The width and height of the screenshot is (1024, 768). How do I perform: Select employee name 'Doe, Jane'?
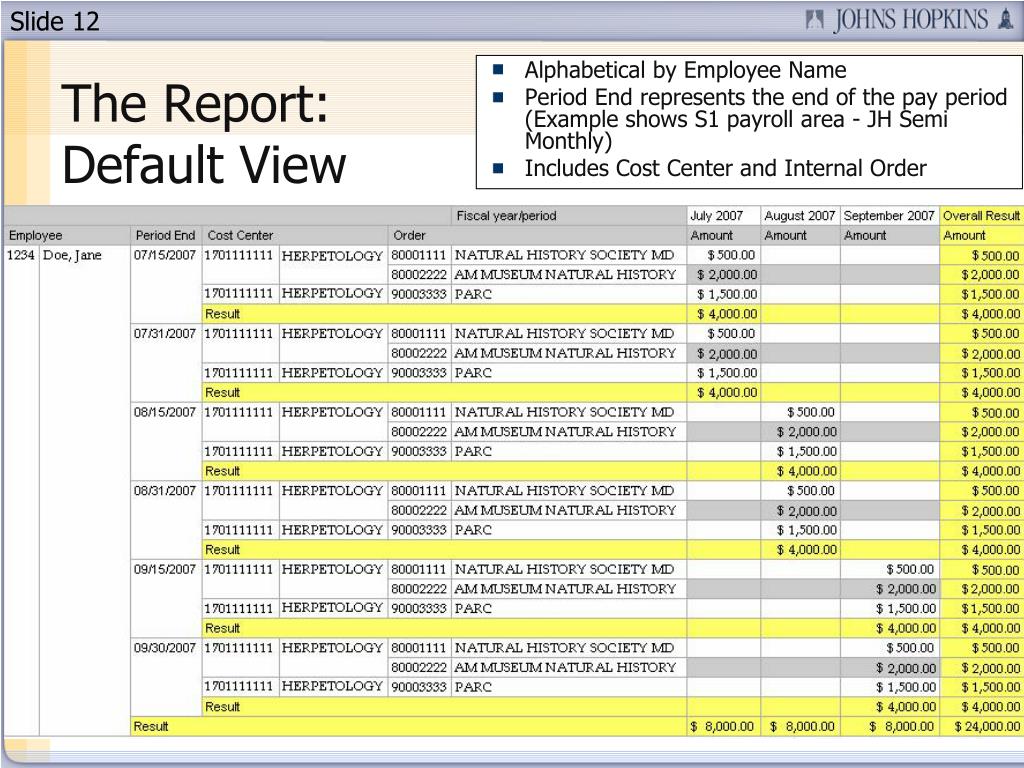[72, 255]
